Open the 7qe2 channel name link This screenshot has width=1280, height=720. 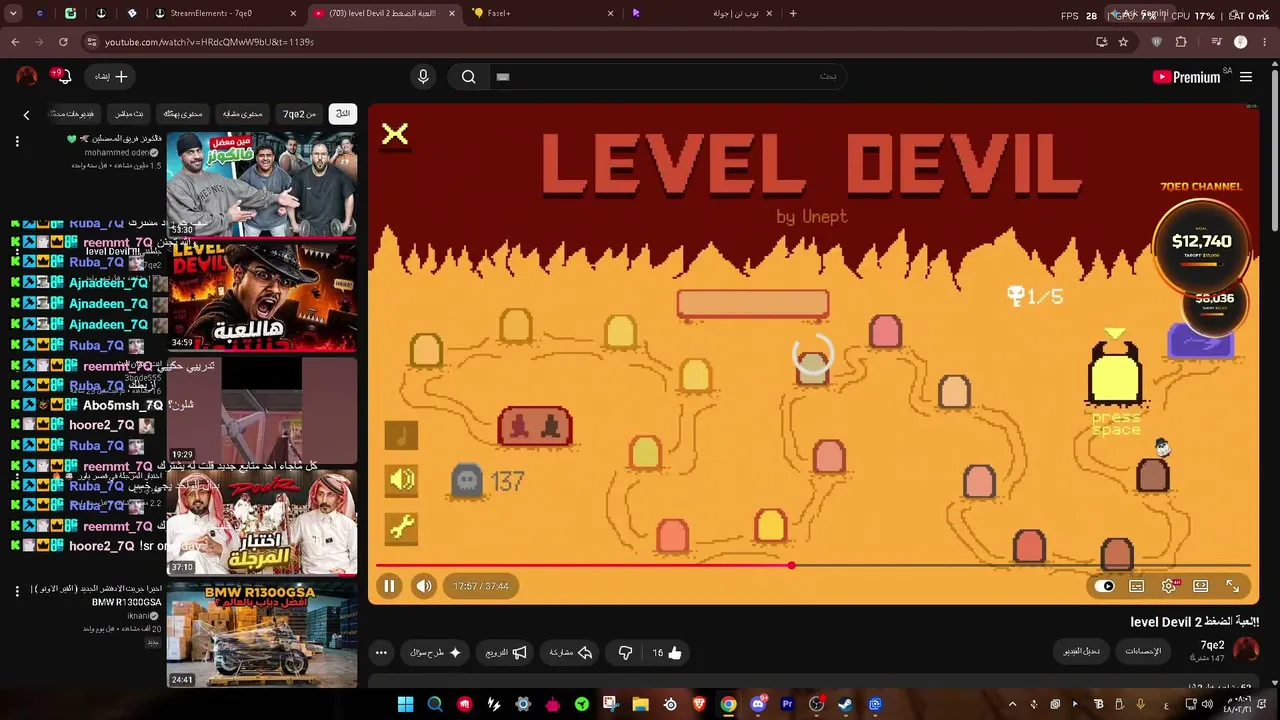1212,645
